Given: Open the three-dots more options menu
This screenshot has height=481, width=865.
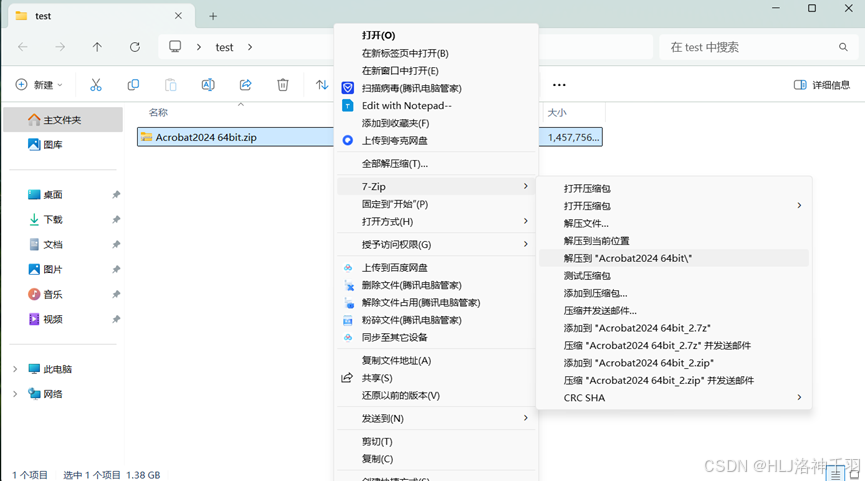Looking at the screenshot, I should (x=559, y=85).
